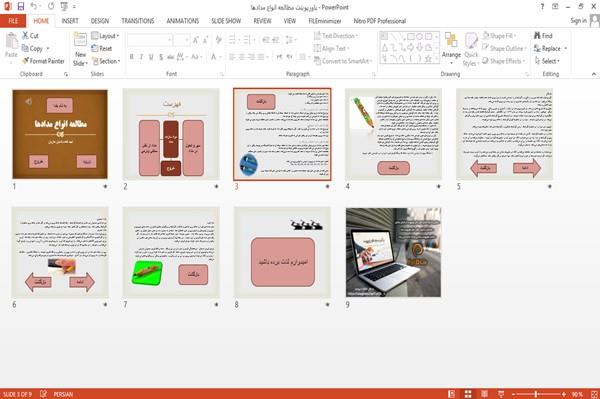This screenshot has height=399, width=600.
Task: Click the Arrange drawing tool
Action: coord(451,49)
